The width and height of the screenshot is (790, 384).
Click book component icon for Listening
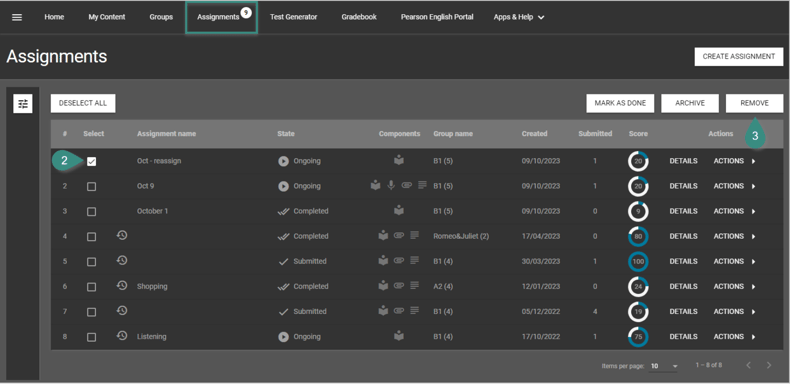click(399, 336)
